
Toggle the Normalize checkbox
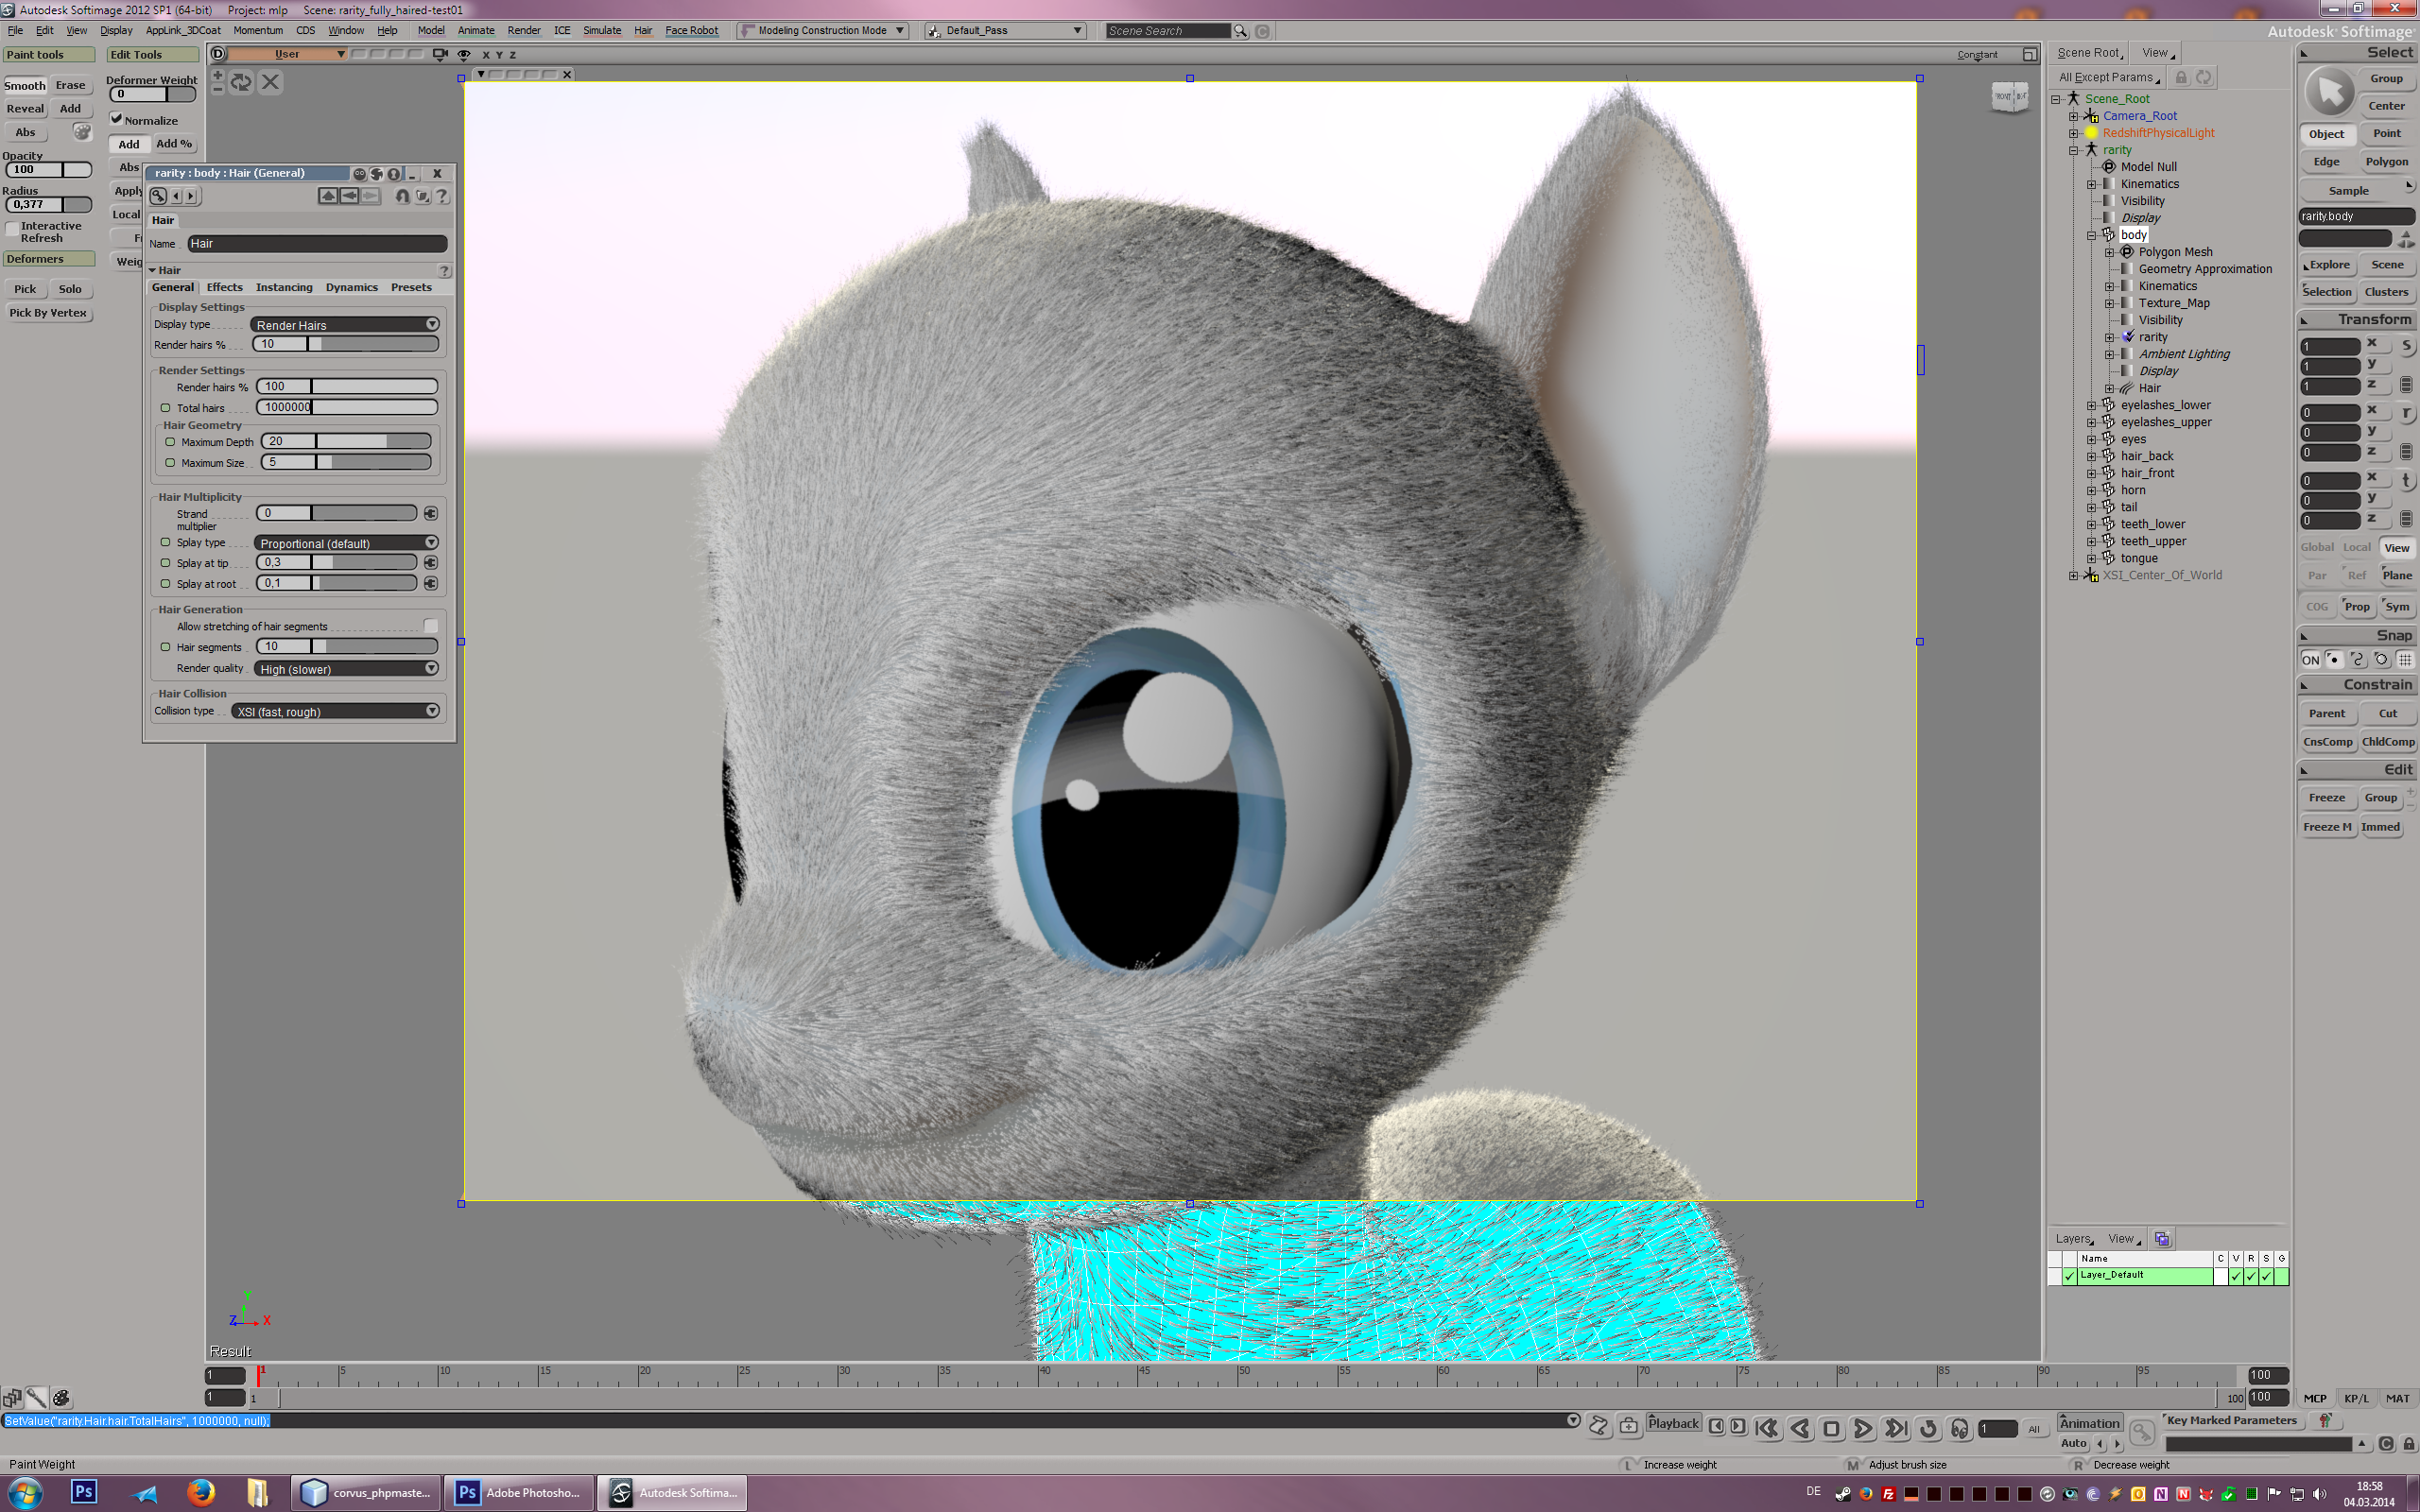[x=117, y=119]
